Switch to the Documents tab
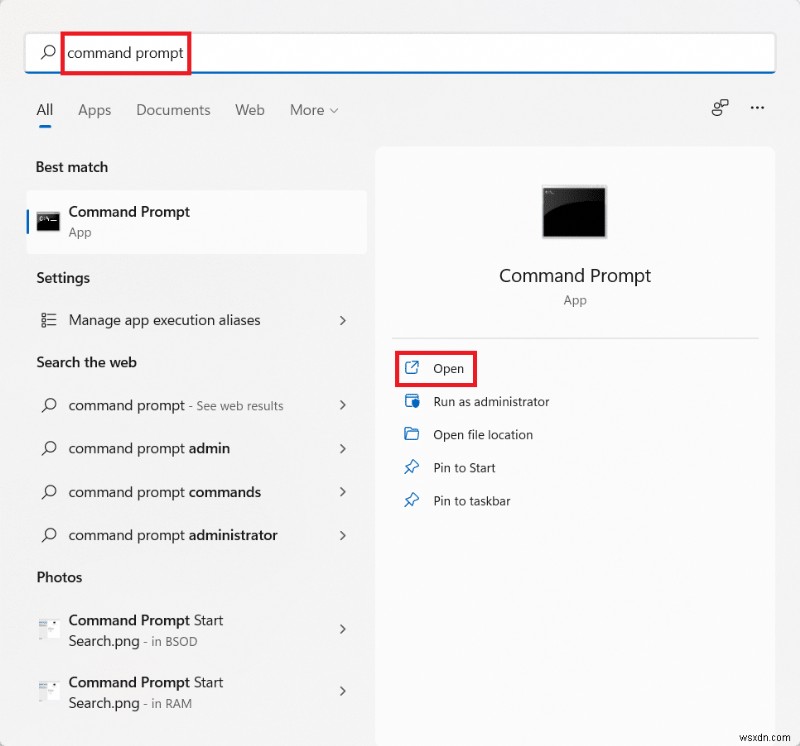The height and width of the screenshot is (746, 800). click(172, 110)
